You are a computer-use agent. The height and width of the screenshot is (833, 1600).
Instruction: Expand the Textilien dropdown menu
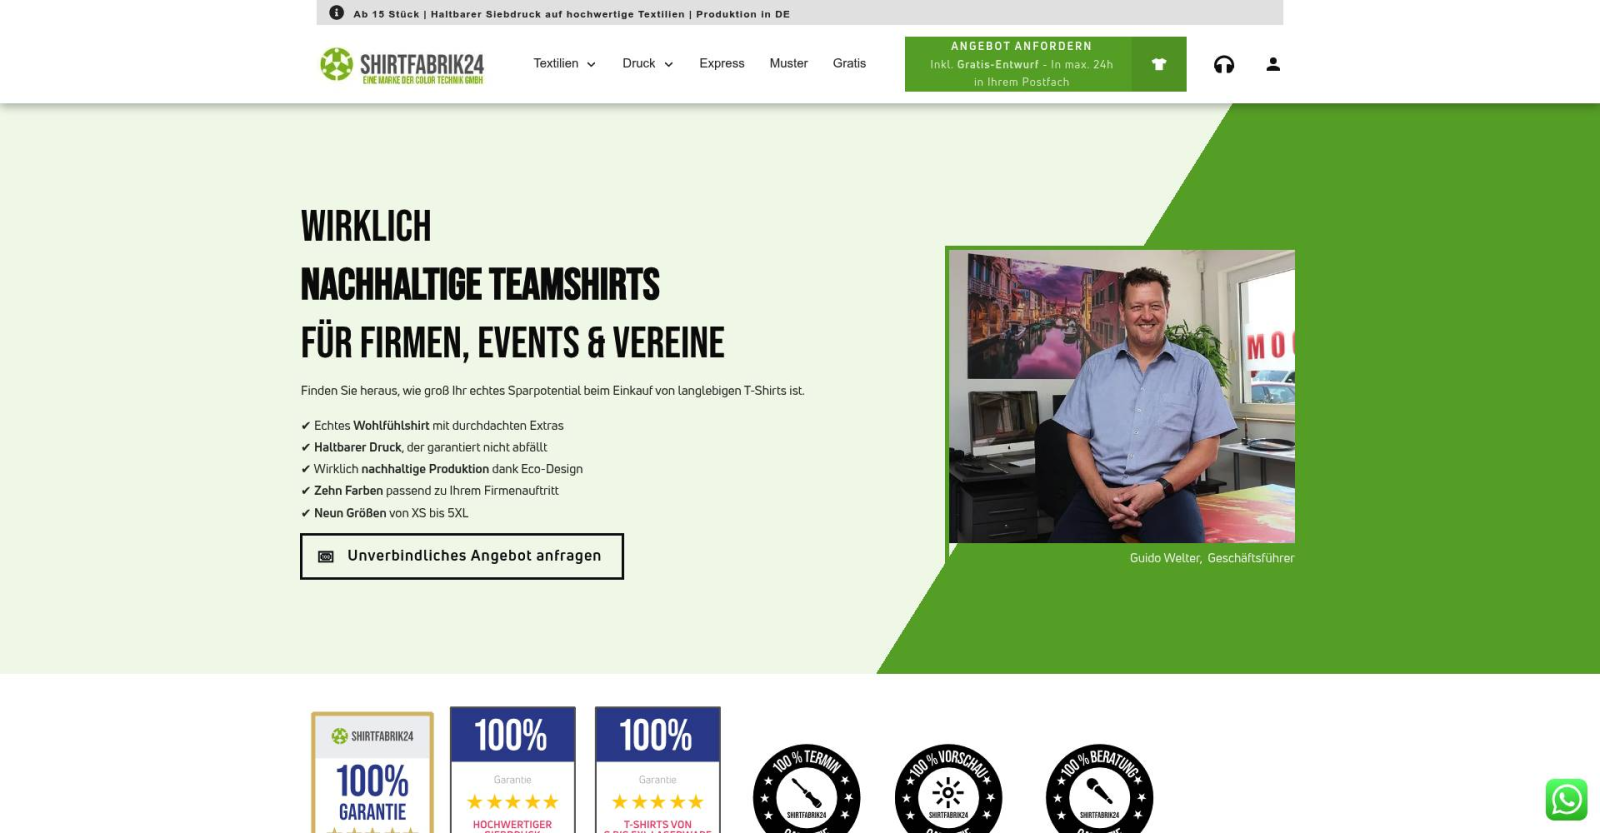coord(564,63)
